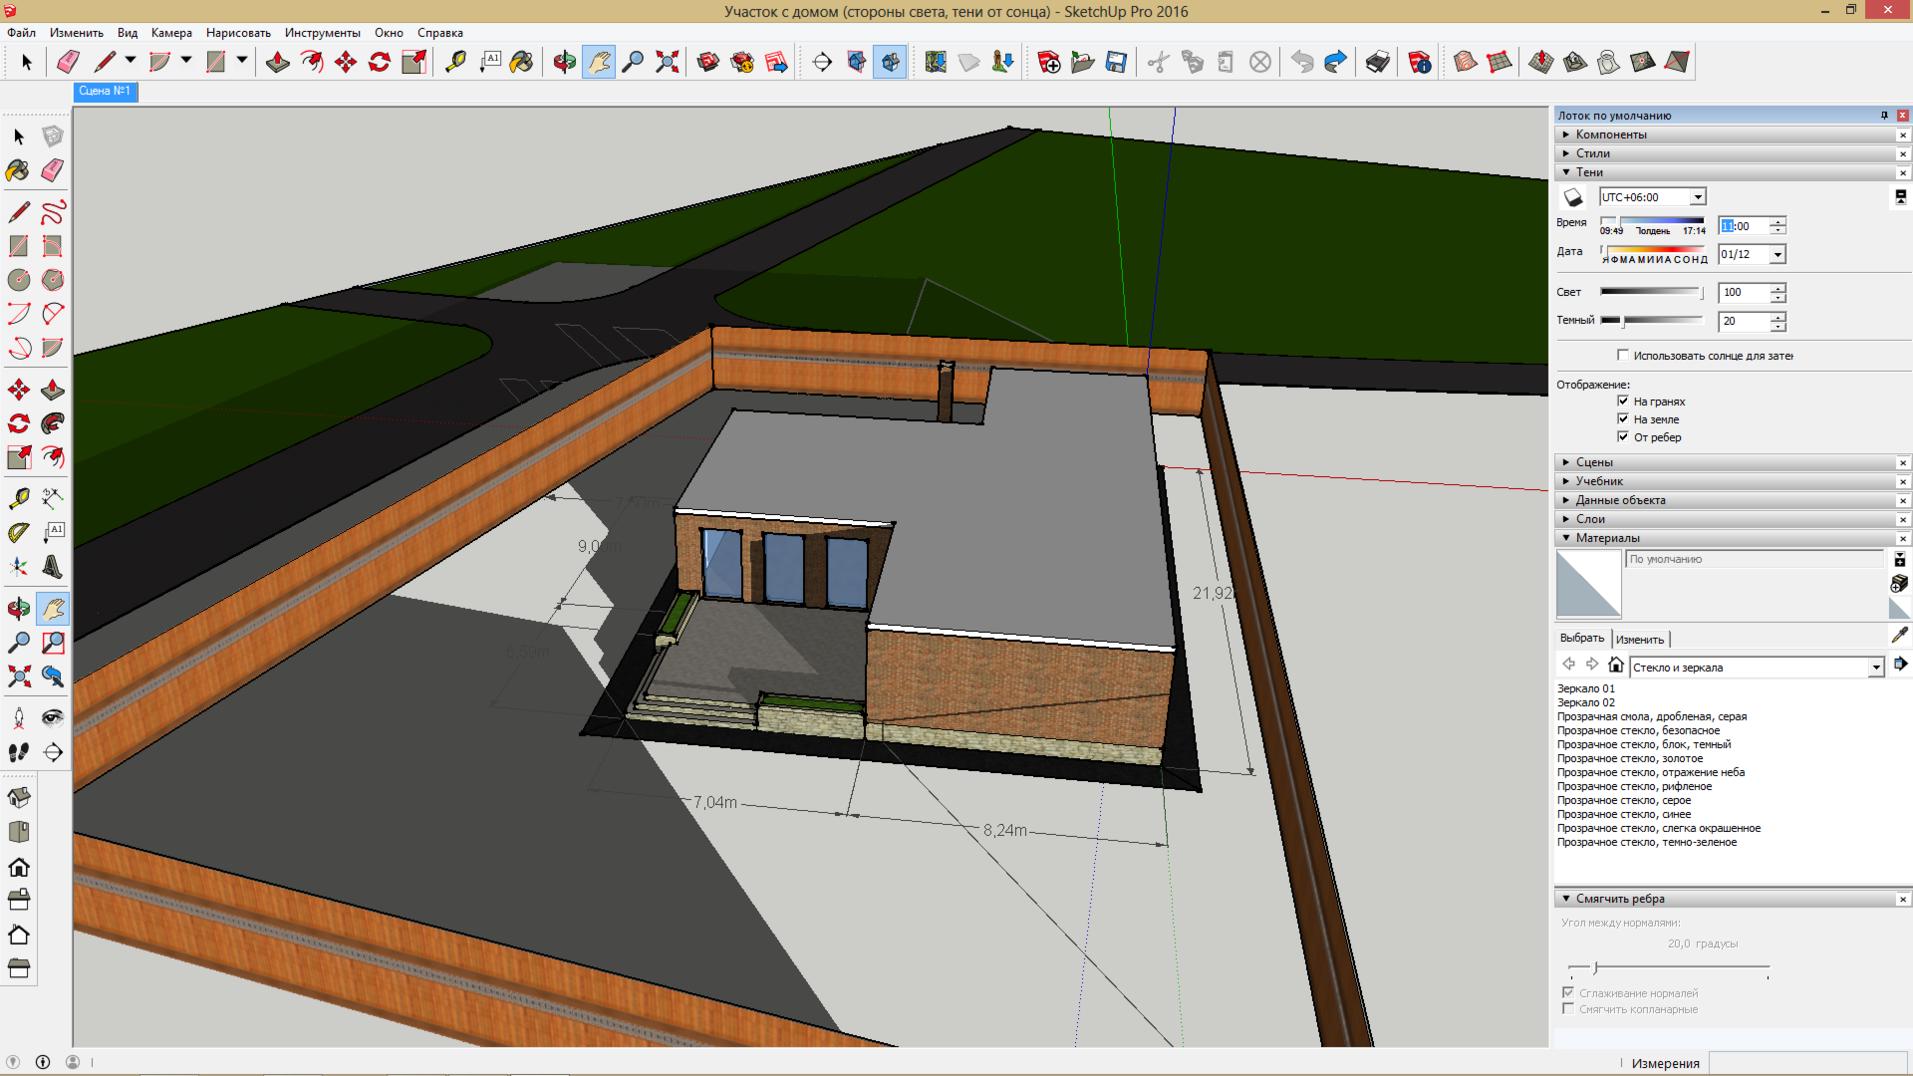Click the Undo arrow icon

click(1301, 62)
